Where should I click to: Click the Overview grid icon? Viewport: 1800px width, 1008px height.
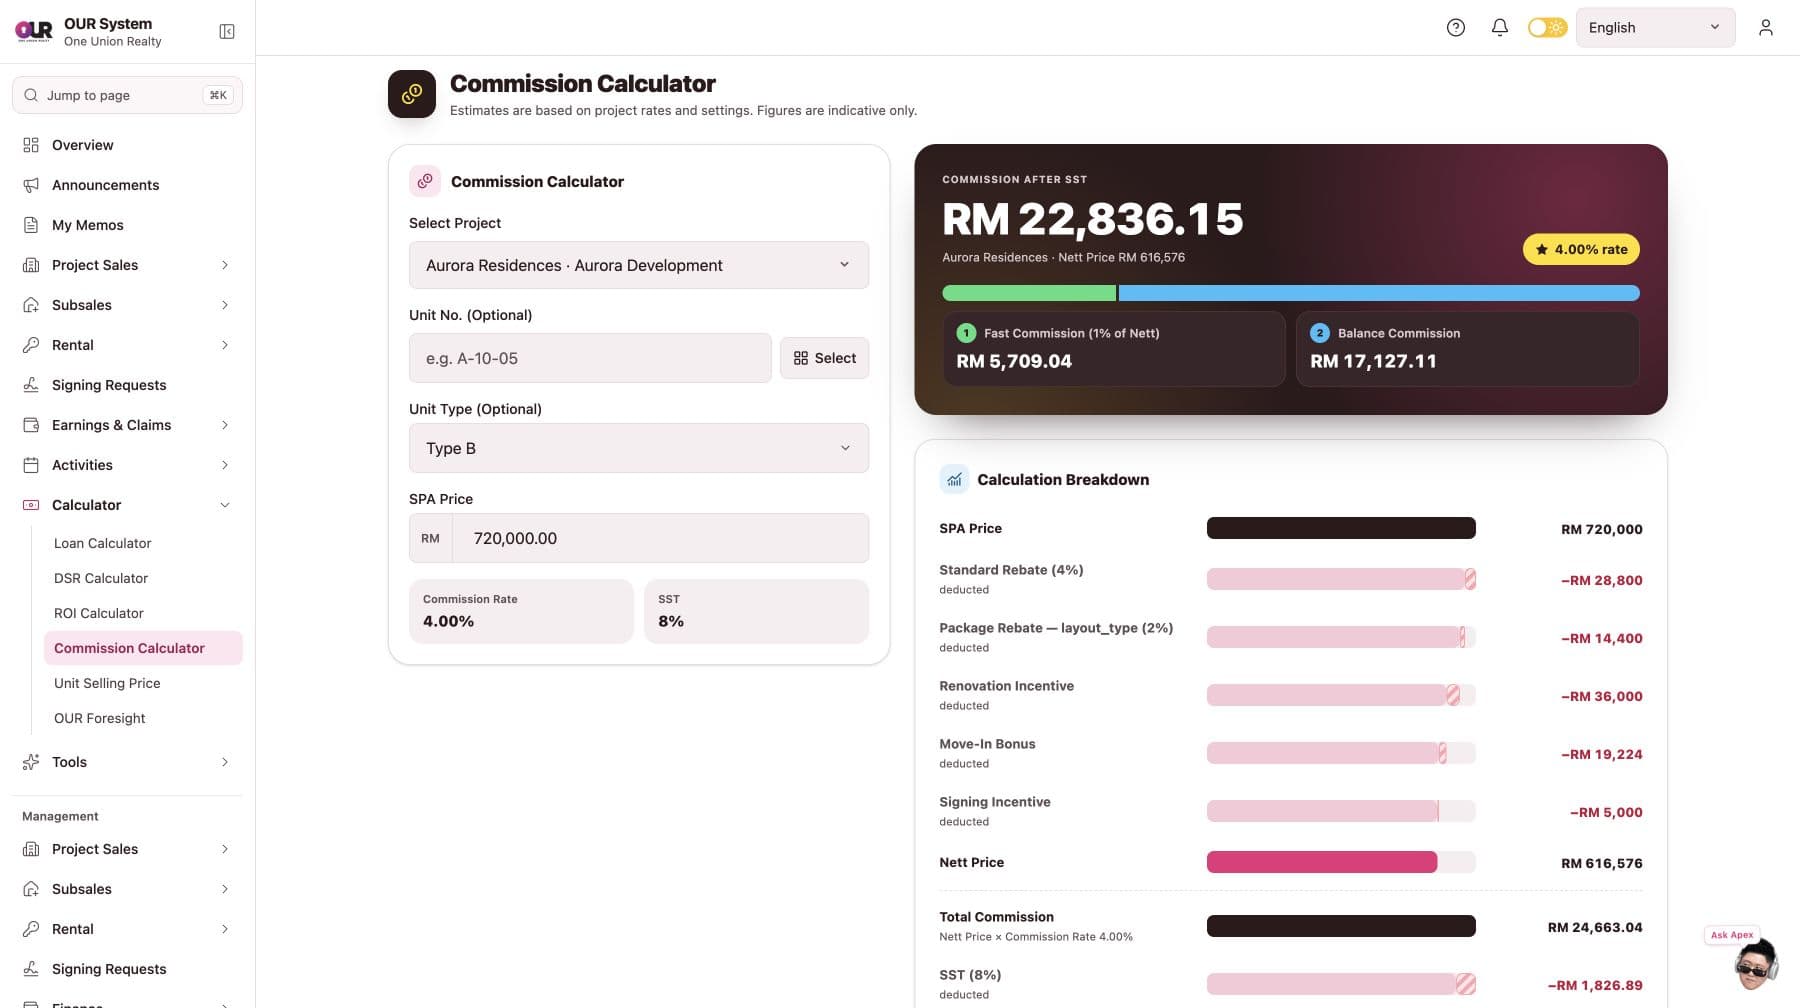coord(31,145)
